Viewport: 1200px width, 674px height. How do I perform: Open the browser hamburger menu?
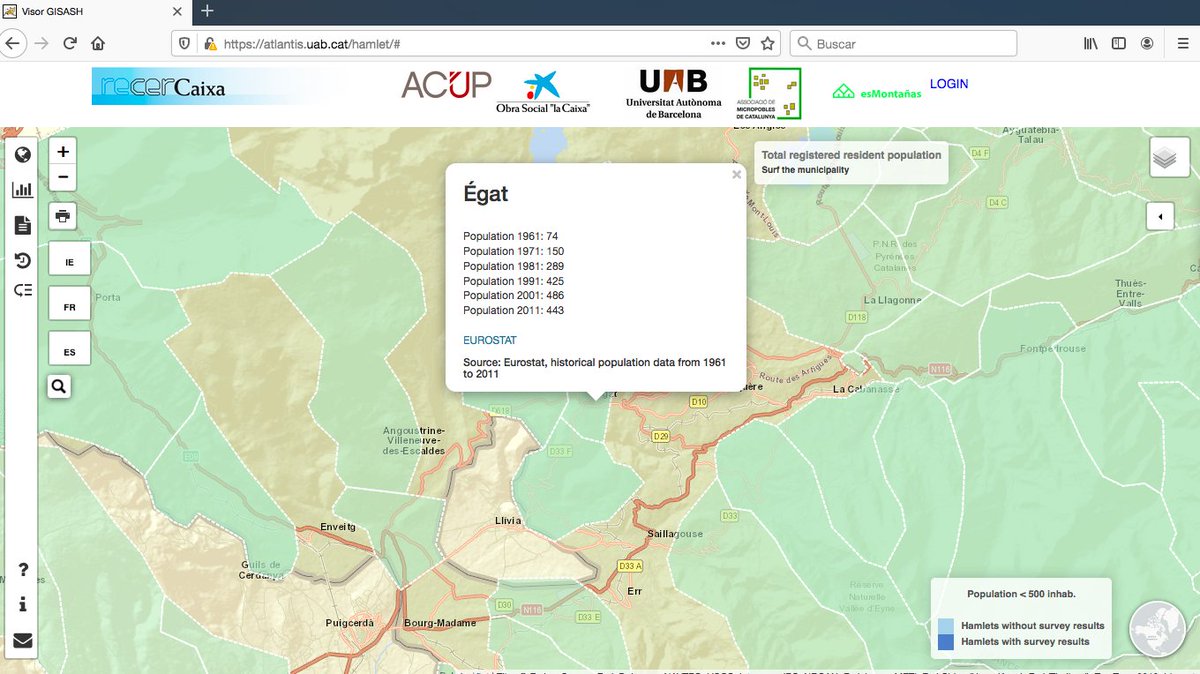[1183, 44]
